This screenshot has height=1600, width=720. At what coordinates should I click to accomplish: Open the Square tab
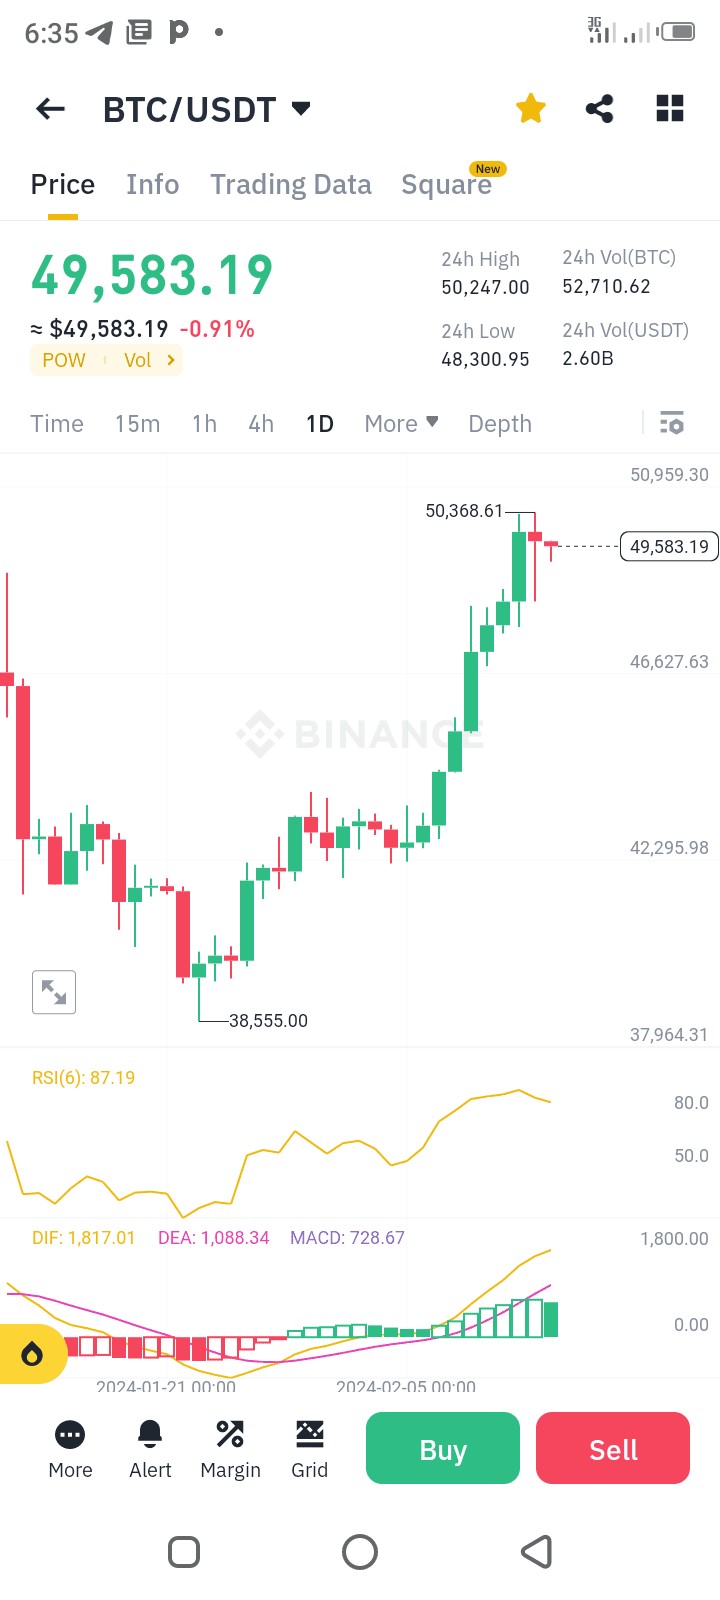pyautogui.click(x=446, y=184)
